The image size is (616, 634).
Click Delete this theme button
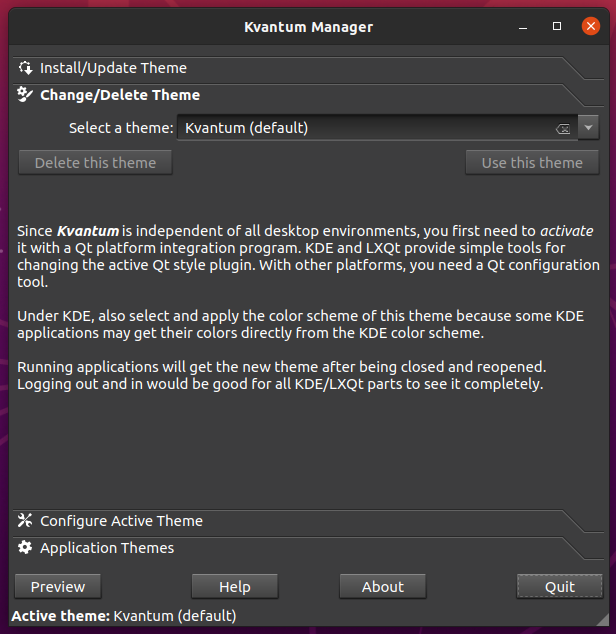point(95,163)
